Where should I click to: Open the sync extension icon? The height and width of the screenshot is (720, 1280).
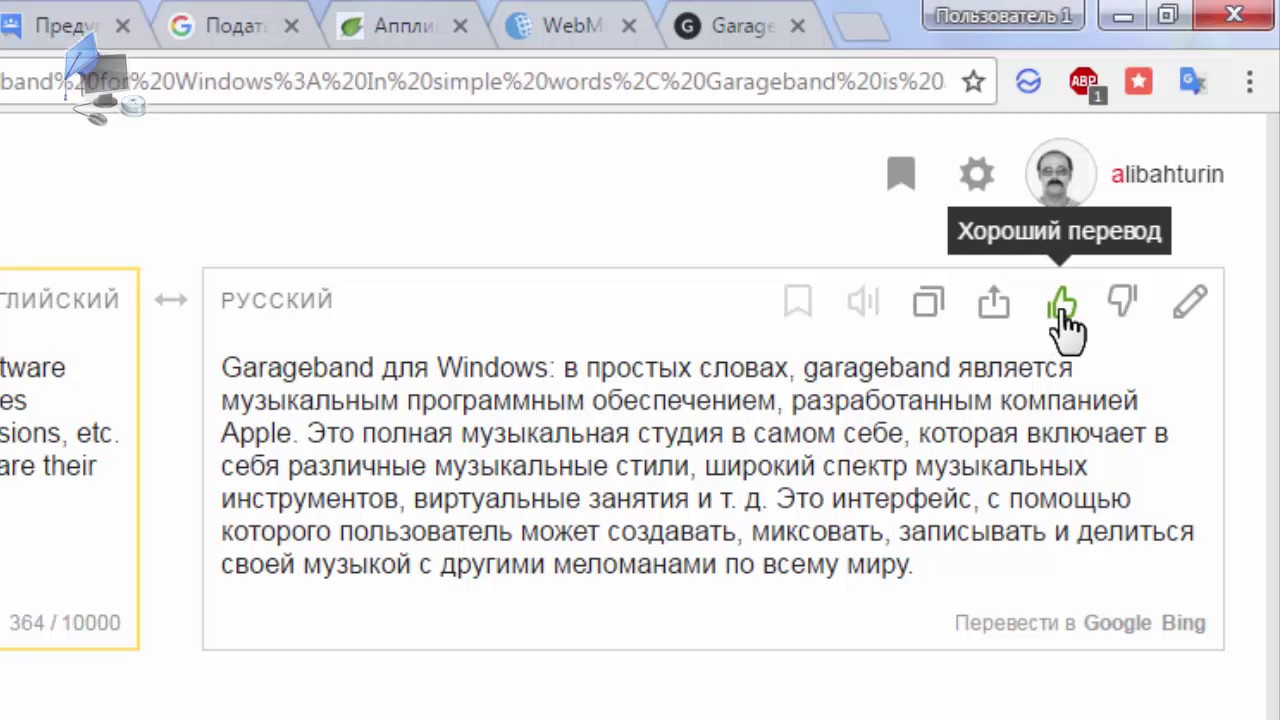1028,82
